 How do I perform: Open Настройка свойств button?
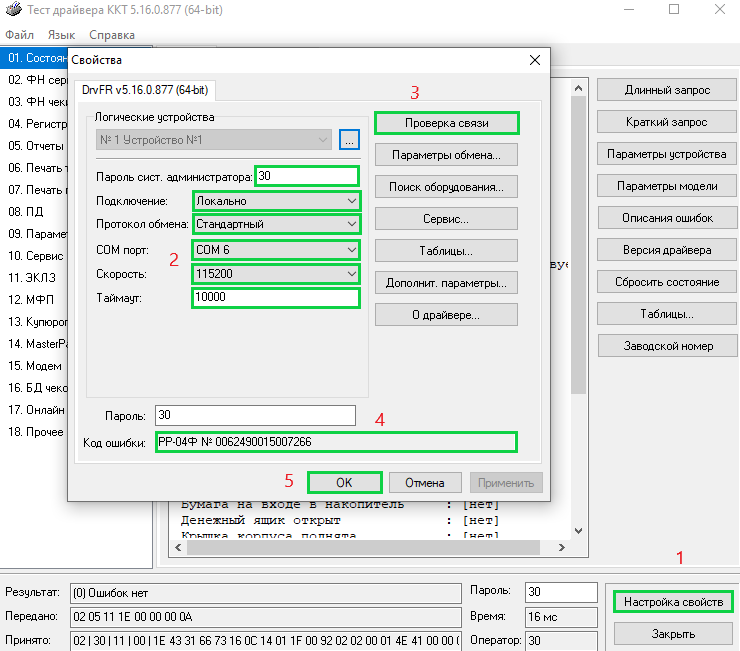tap(673, 602)
